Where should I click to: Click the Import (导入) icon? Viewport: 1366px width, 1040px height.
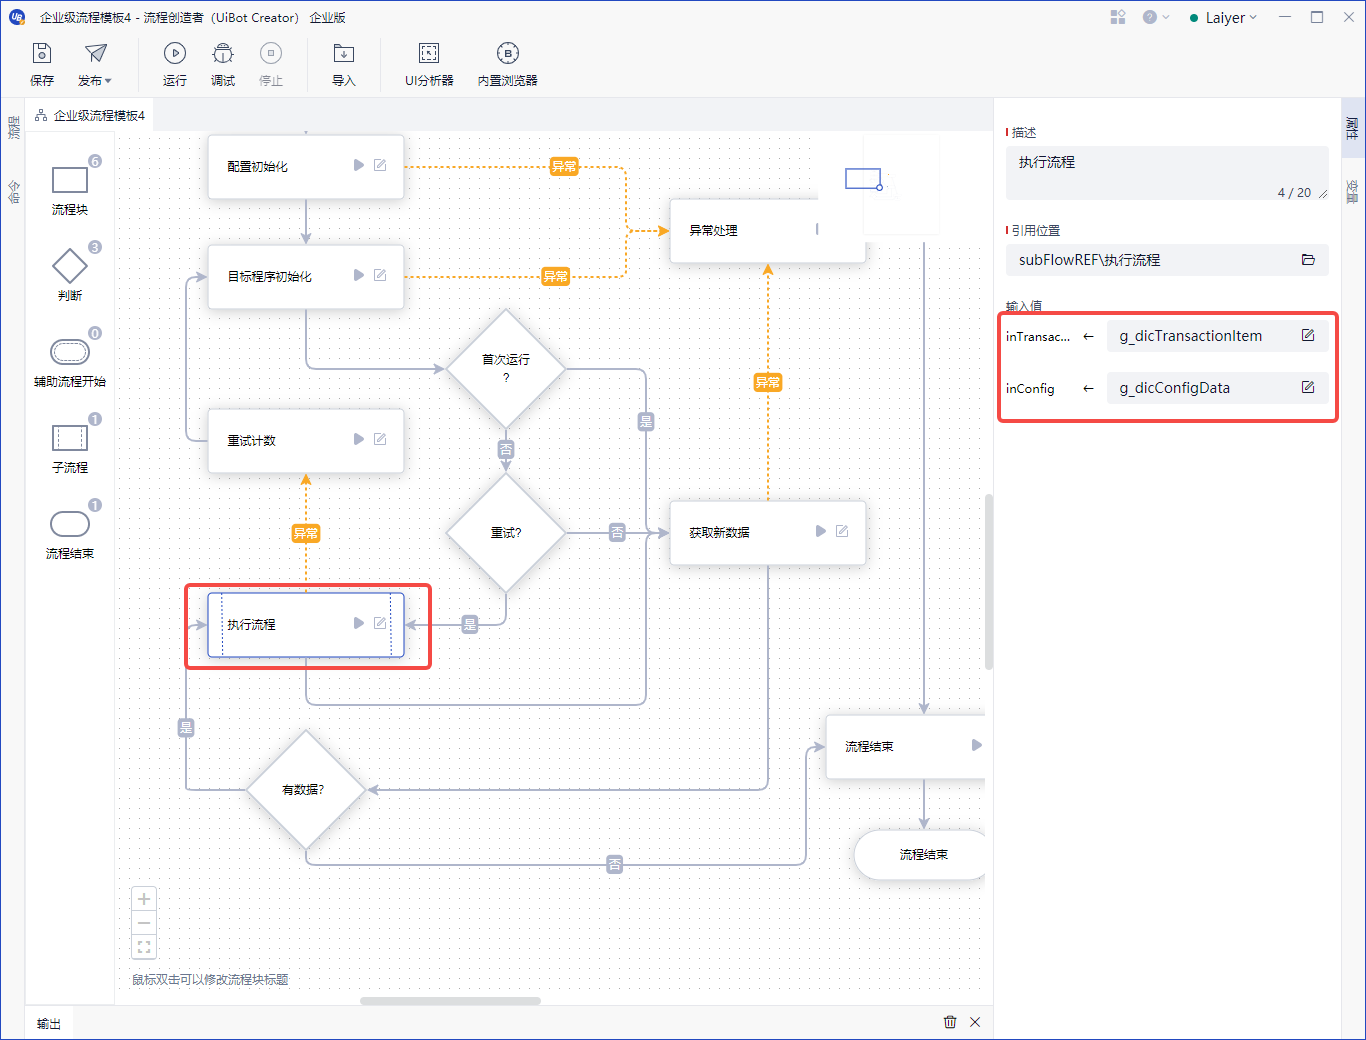click(x=344, y=64)
